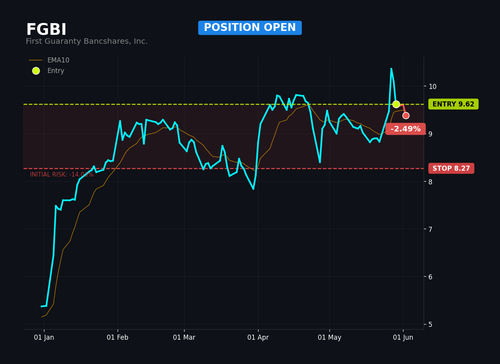Click the -2.49% loss label

(x=405, y=129)
